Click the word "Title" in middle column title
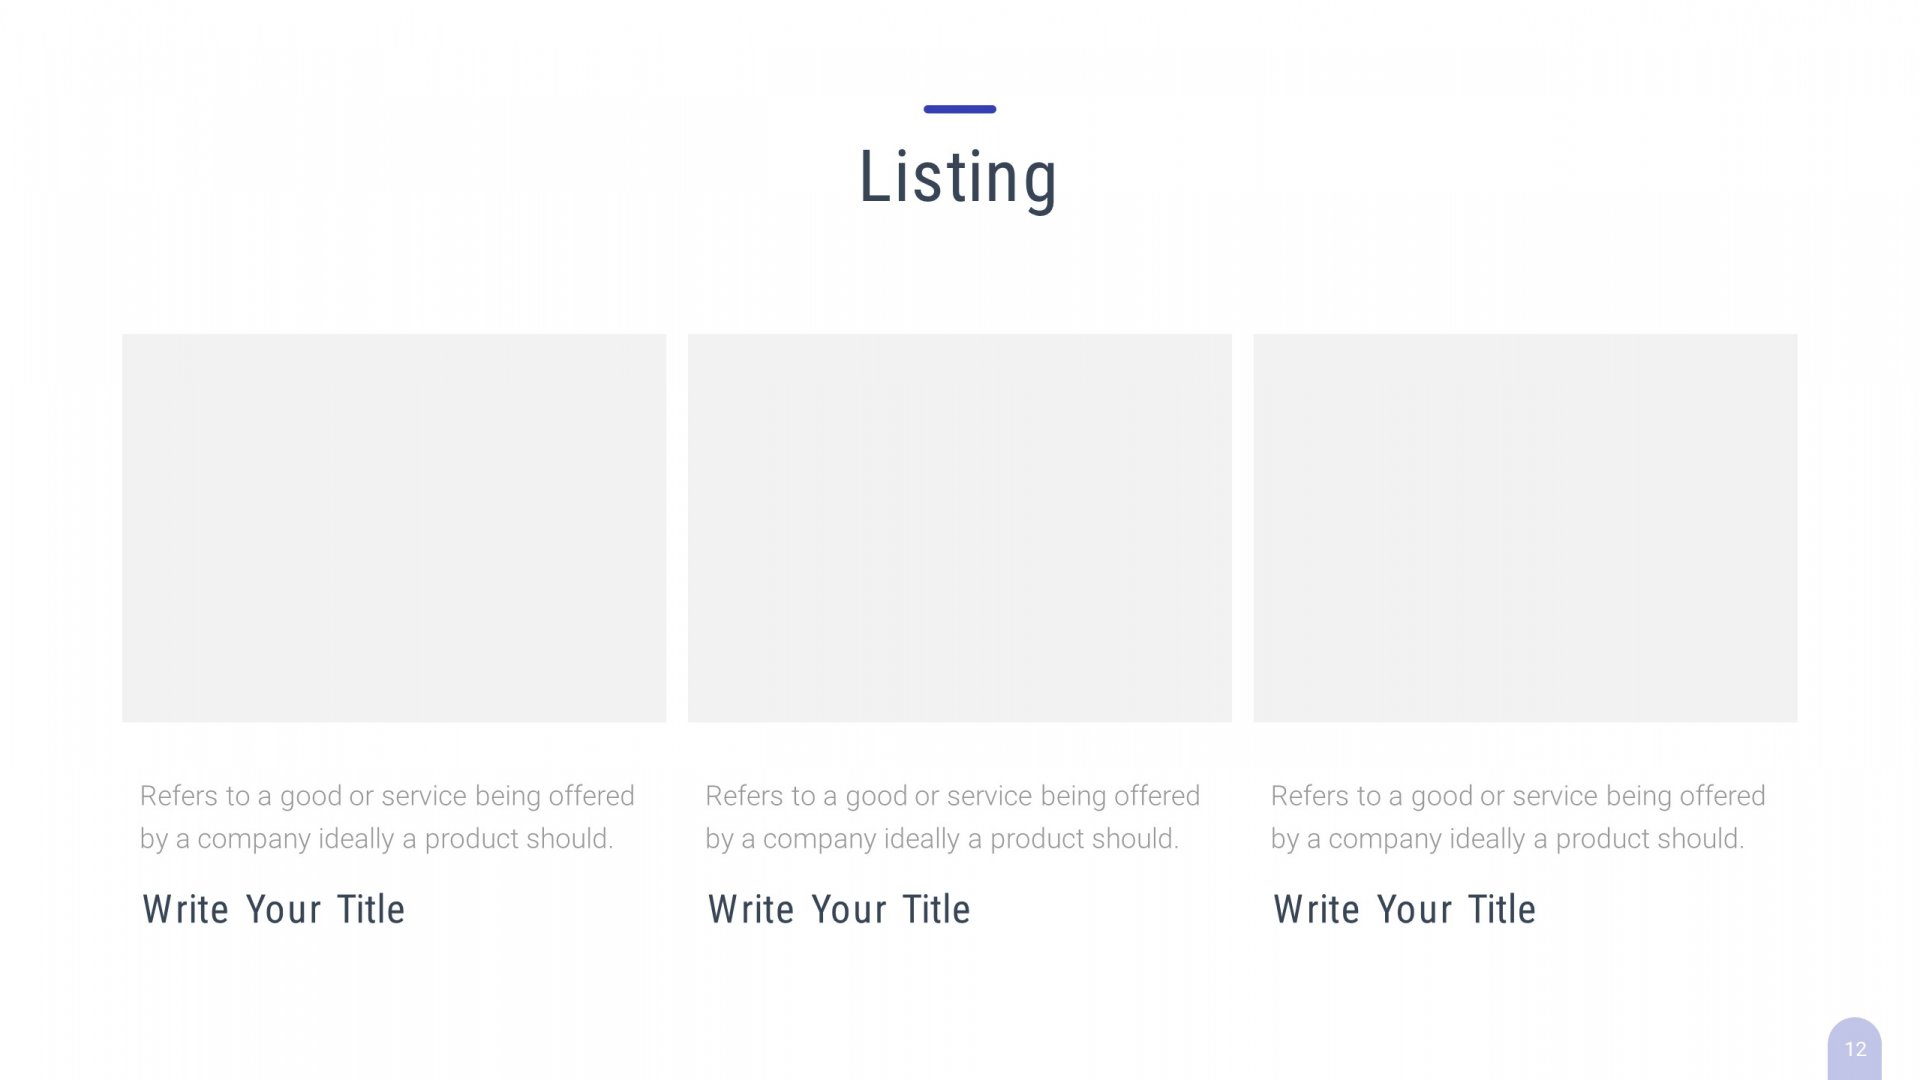Image resolution: width=1920 pixels, height=1080 pixels. 936,910
